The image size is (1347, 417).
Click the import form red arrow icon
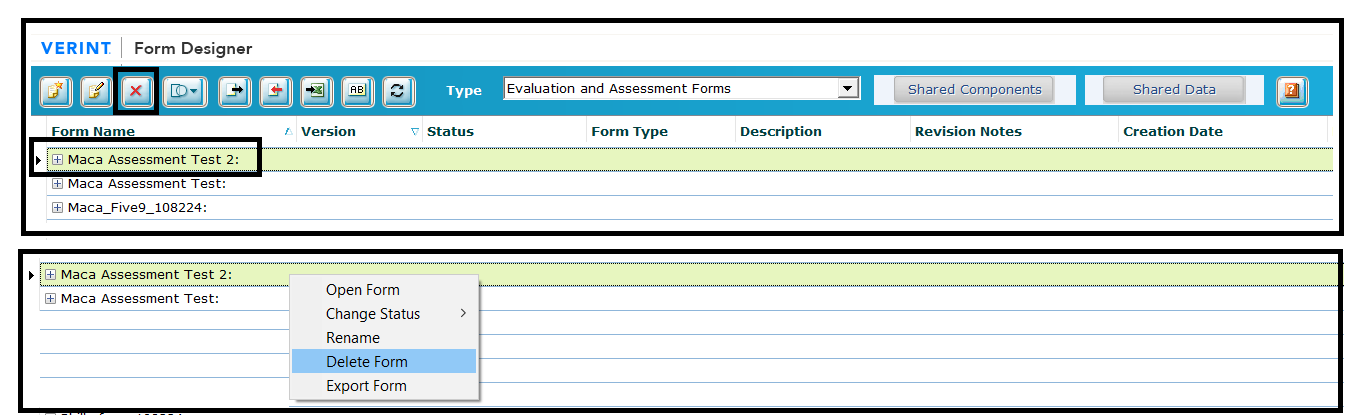tap(275, 91)
